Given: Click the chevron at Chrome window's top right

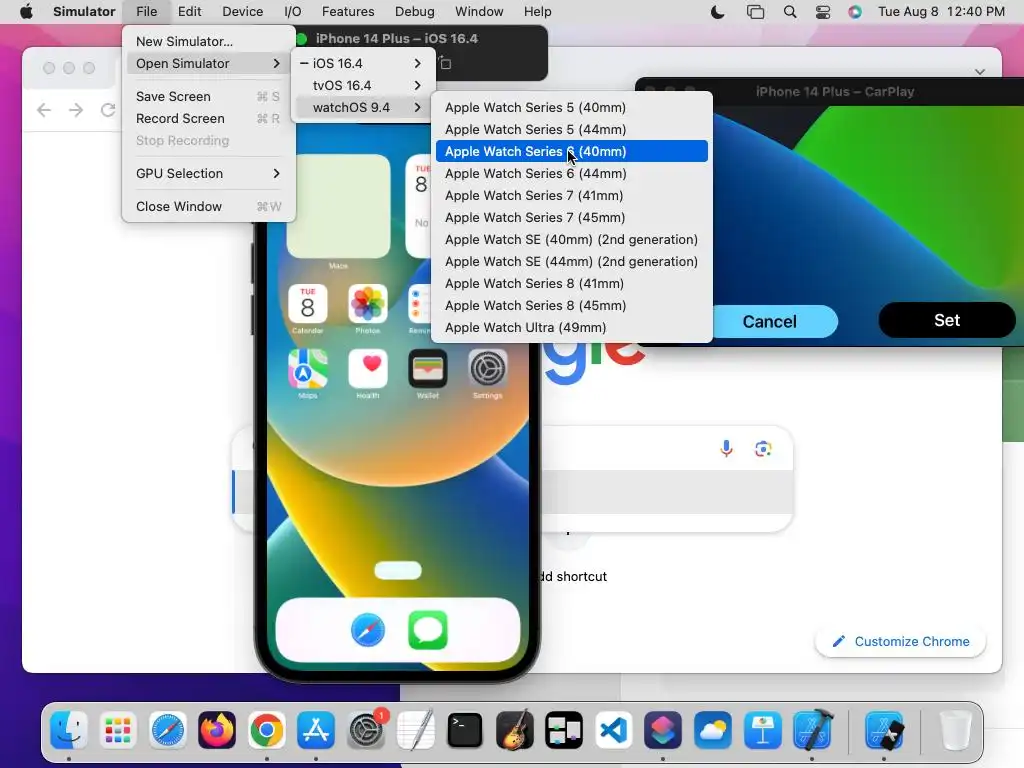Looking at the screenshot, I should point(980,72).
